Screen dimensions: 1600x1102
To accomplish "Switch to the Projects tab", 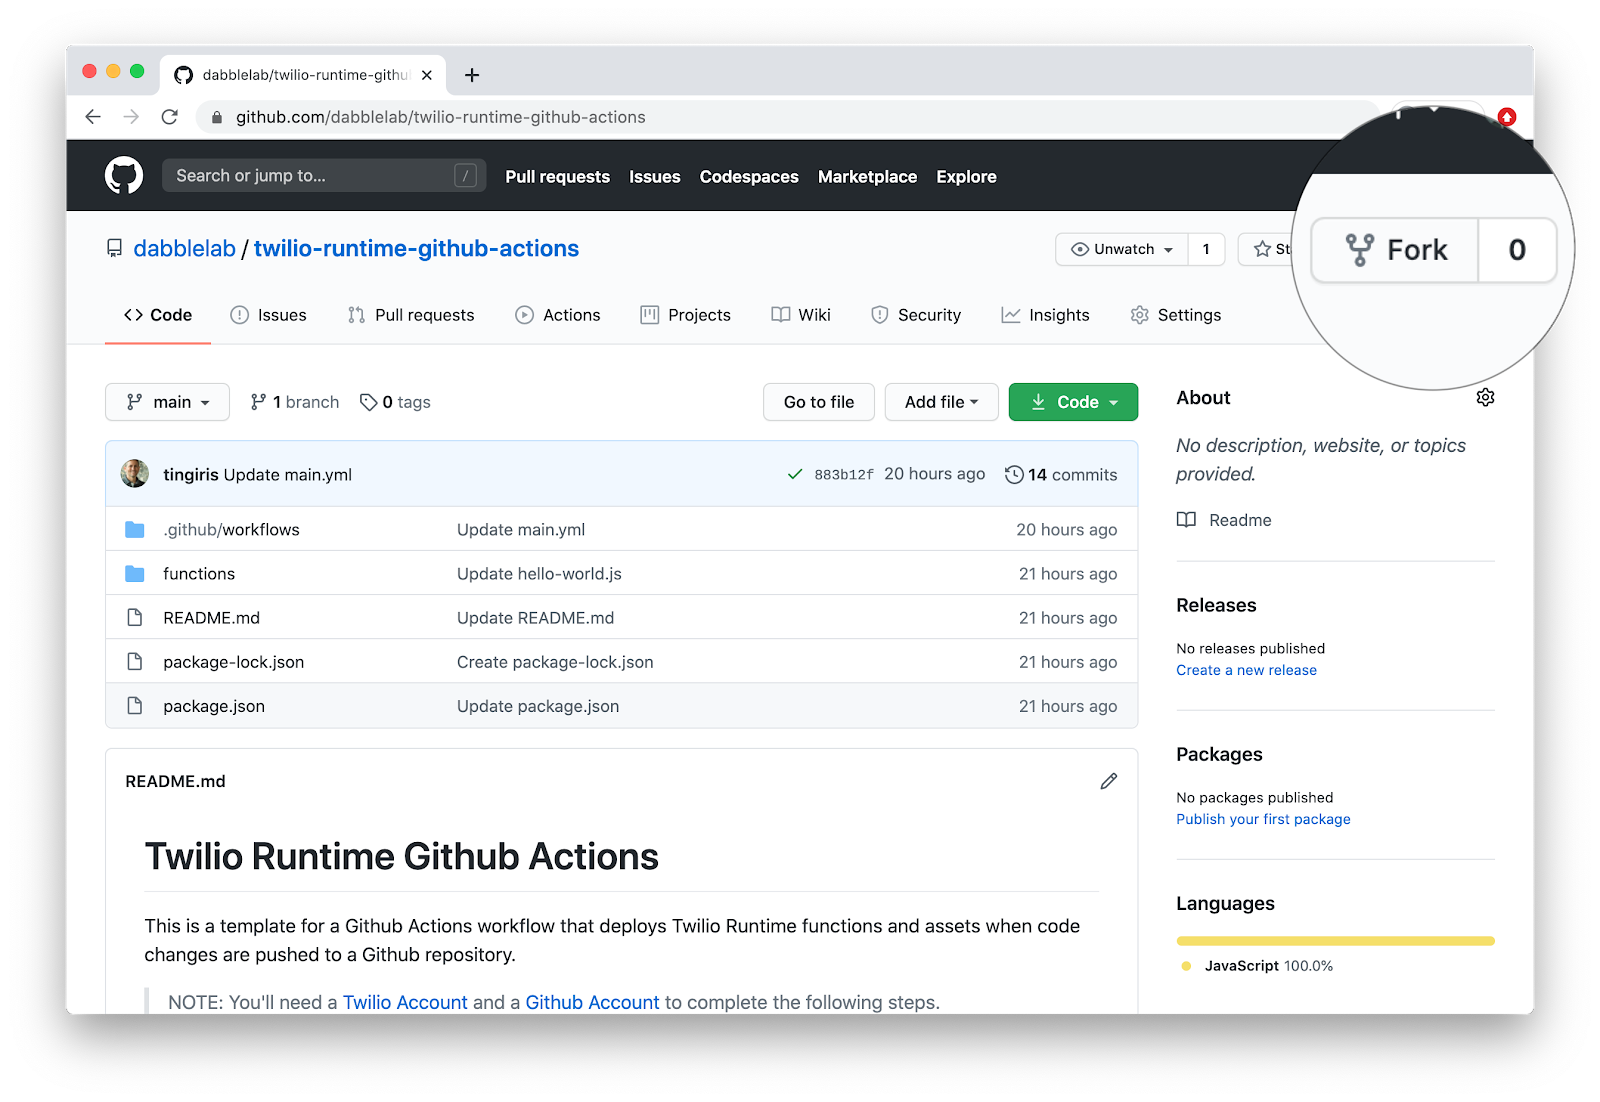I will (686, 315).
